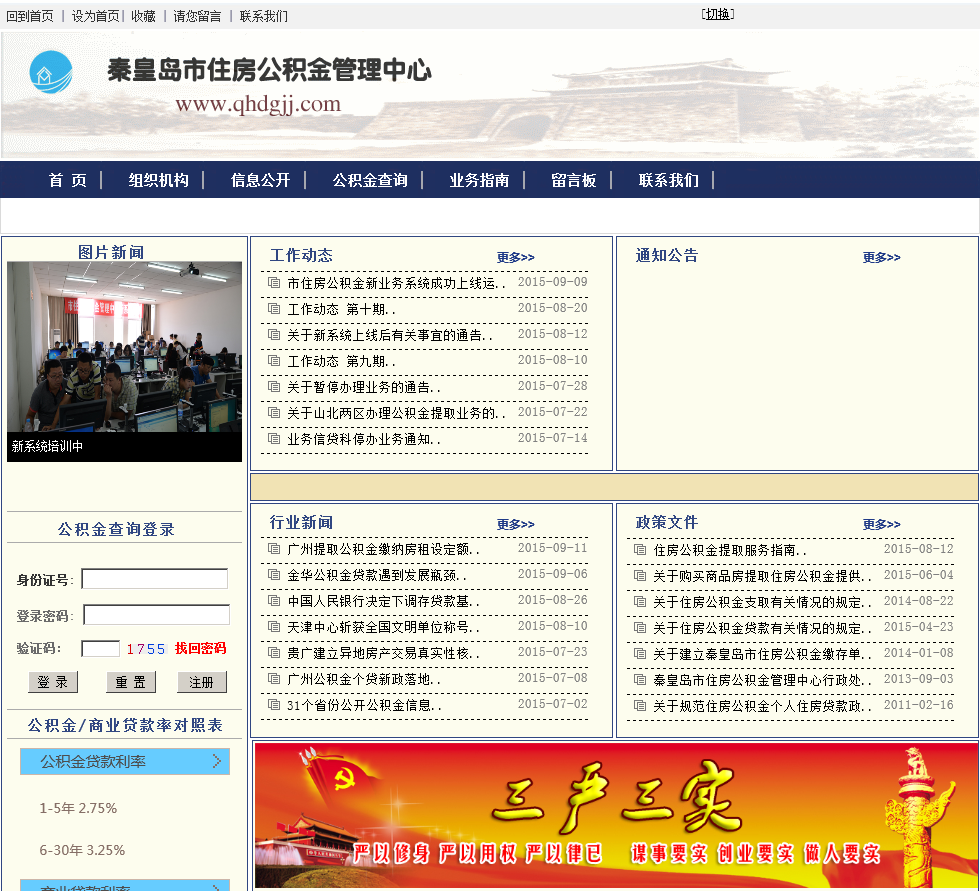Open article 关于山北两区办理公积金提取业务的
Viewport: 980px width, 891px height.
tap(396, 413)
